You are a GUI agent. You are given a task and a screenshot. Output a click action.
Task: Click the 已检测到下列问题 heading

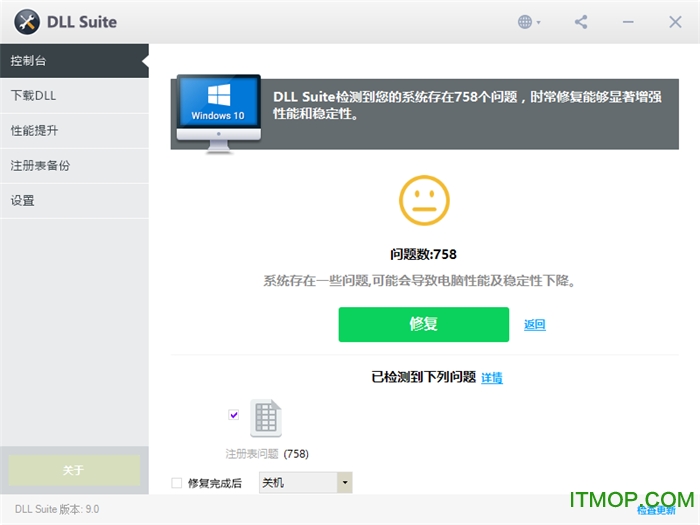(x=424, y=377)
